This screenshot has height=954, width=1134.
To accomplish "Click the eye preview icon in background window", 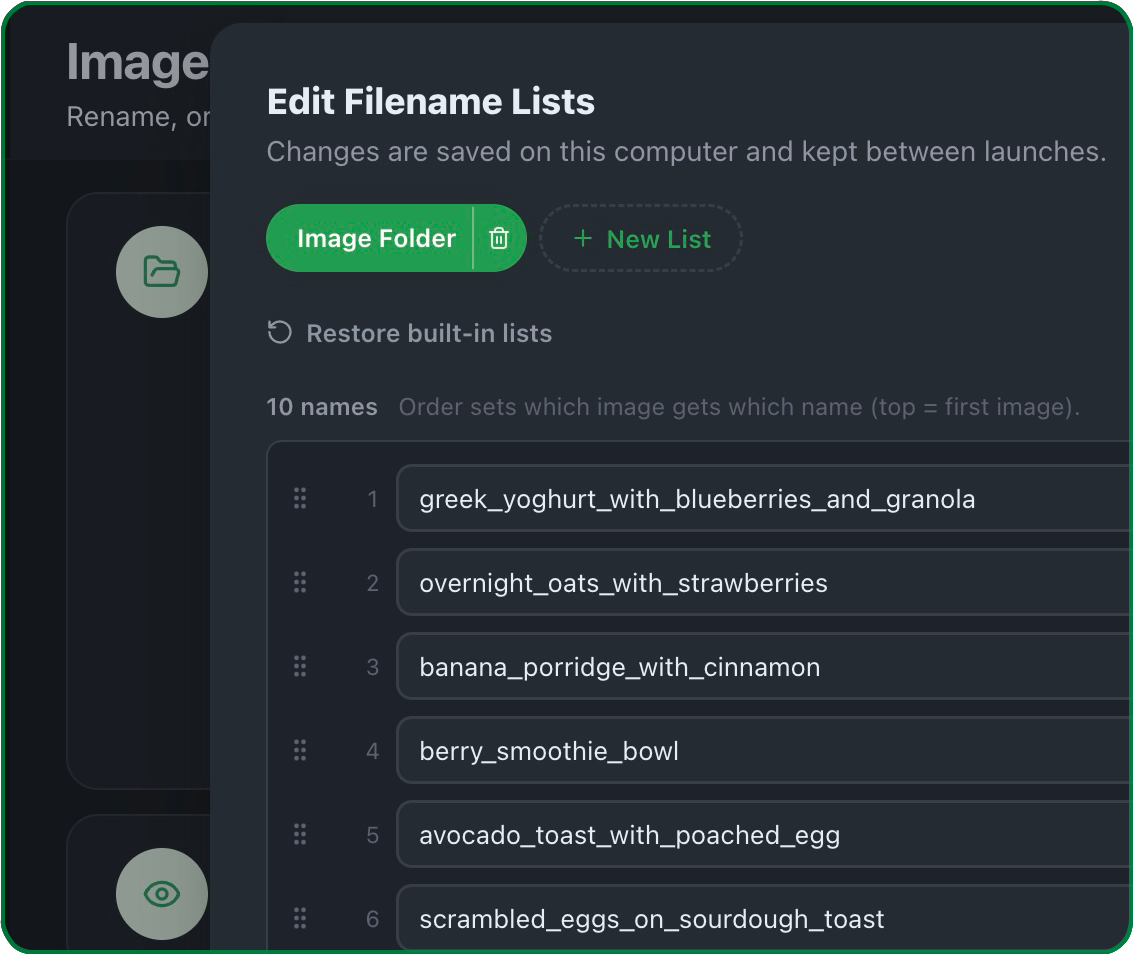I will [162, 894].
